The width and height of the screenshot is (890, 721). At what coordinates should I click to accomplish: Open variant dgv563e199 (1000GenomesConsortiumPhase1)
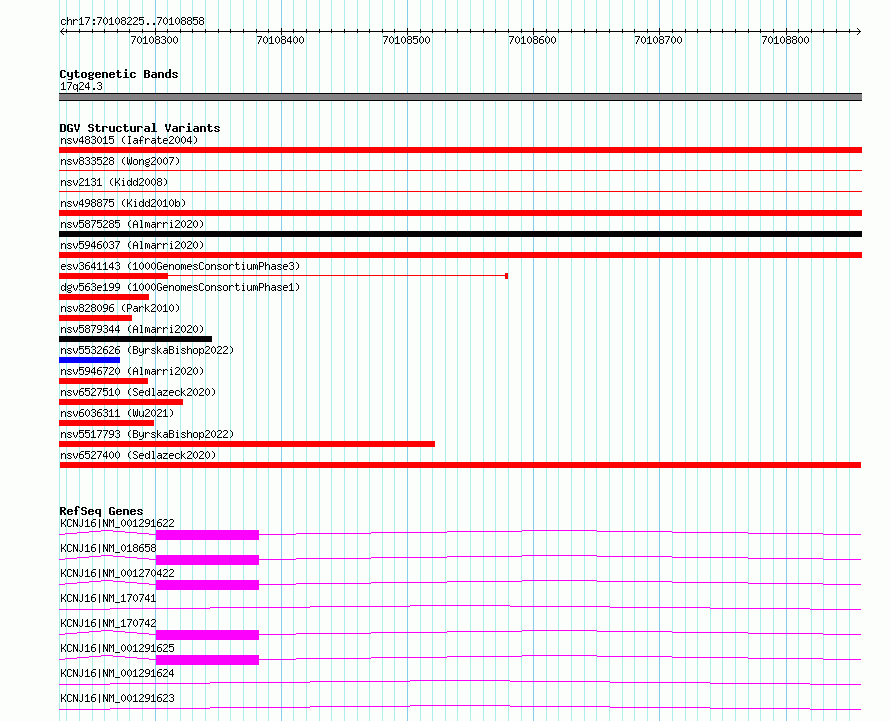coord(180,287)
